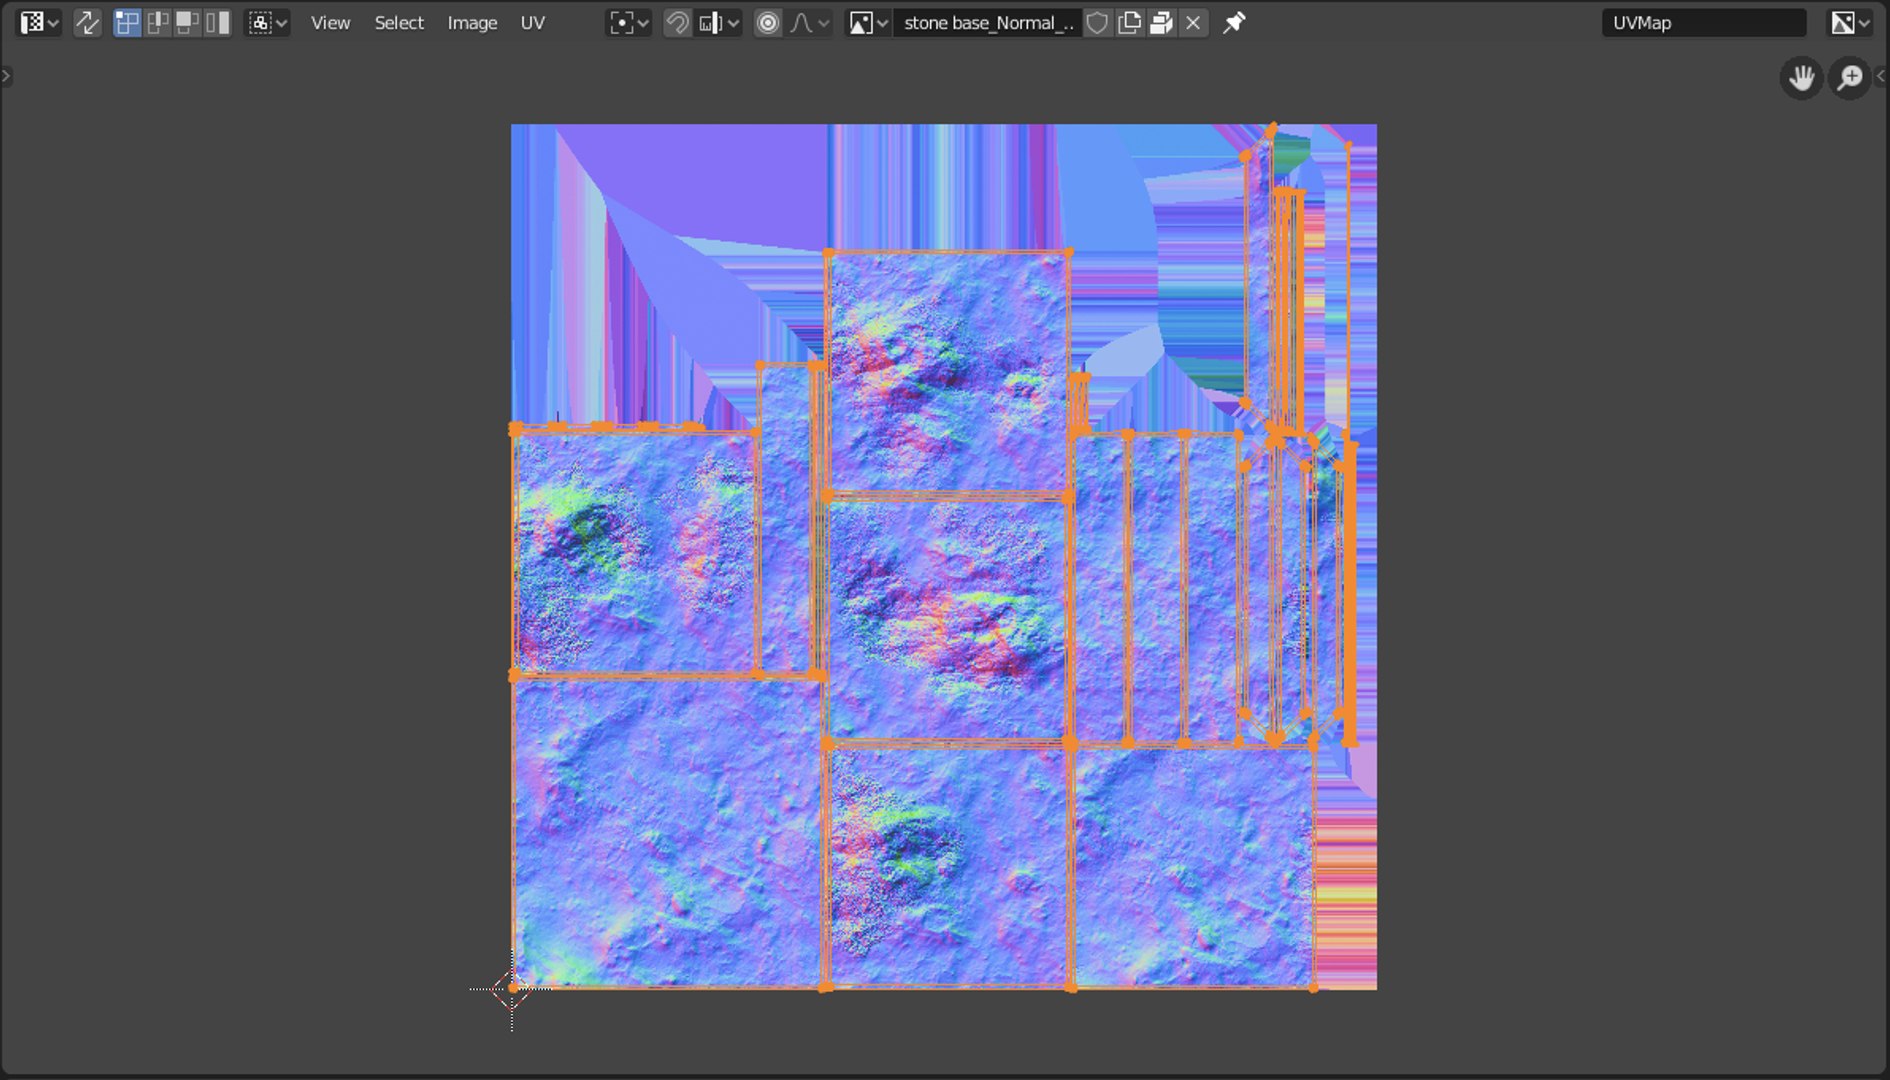
Task: Toggle snapping with the magnet icon
Action: click(x=677, y=22)
